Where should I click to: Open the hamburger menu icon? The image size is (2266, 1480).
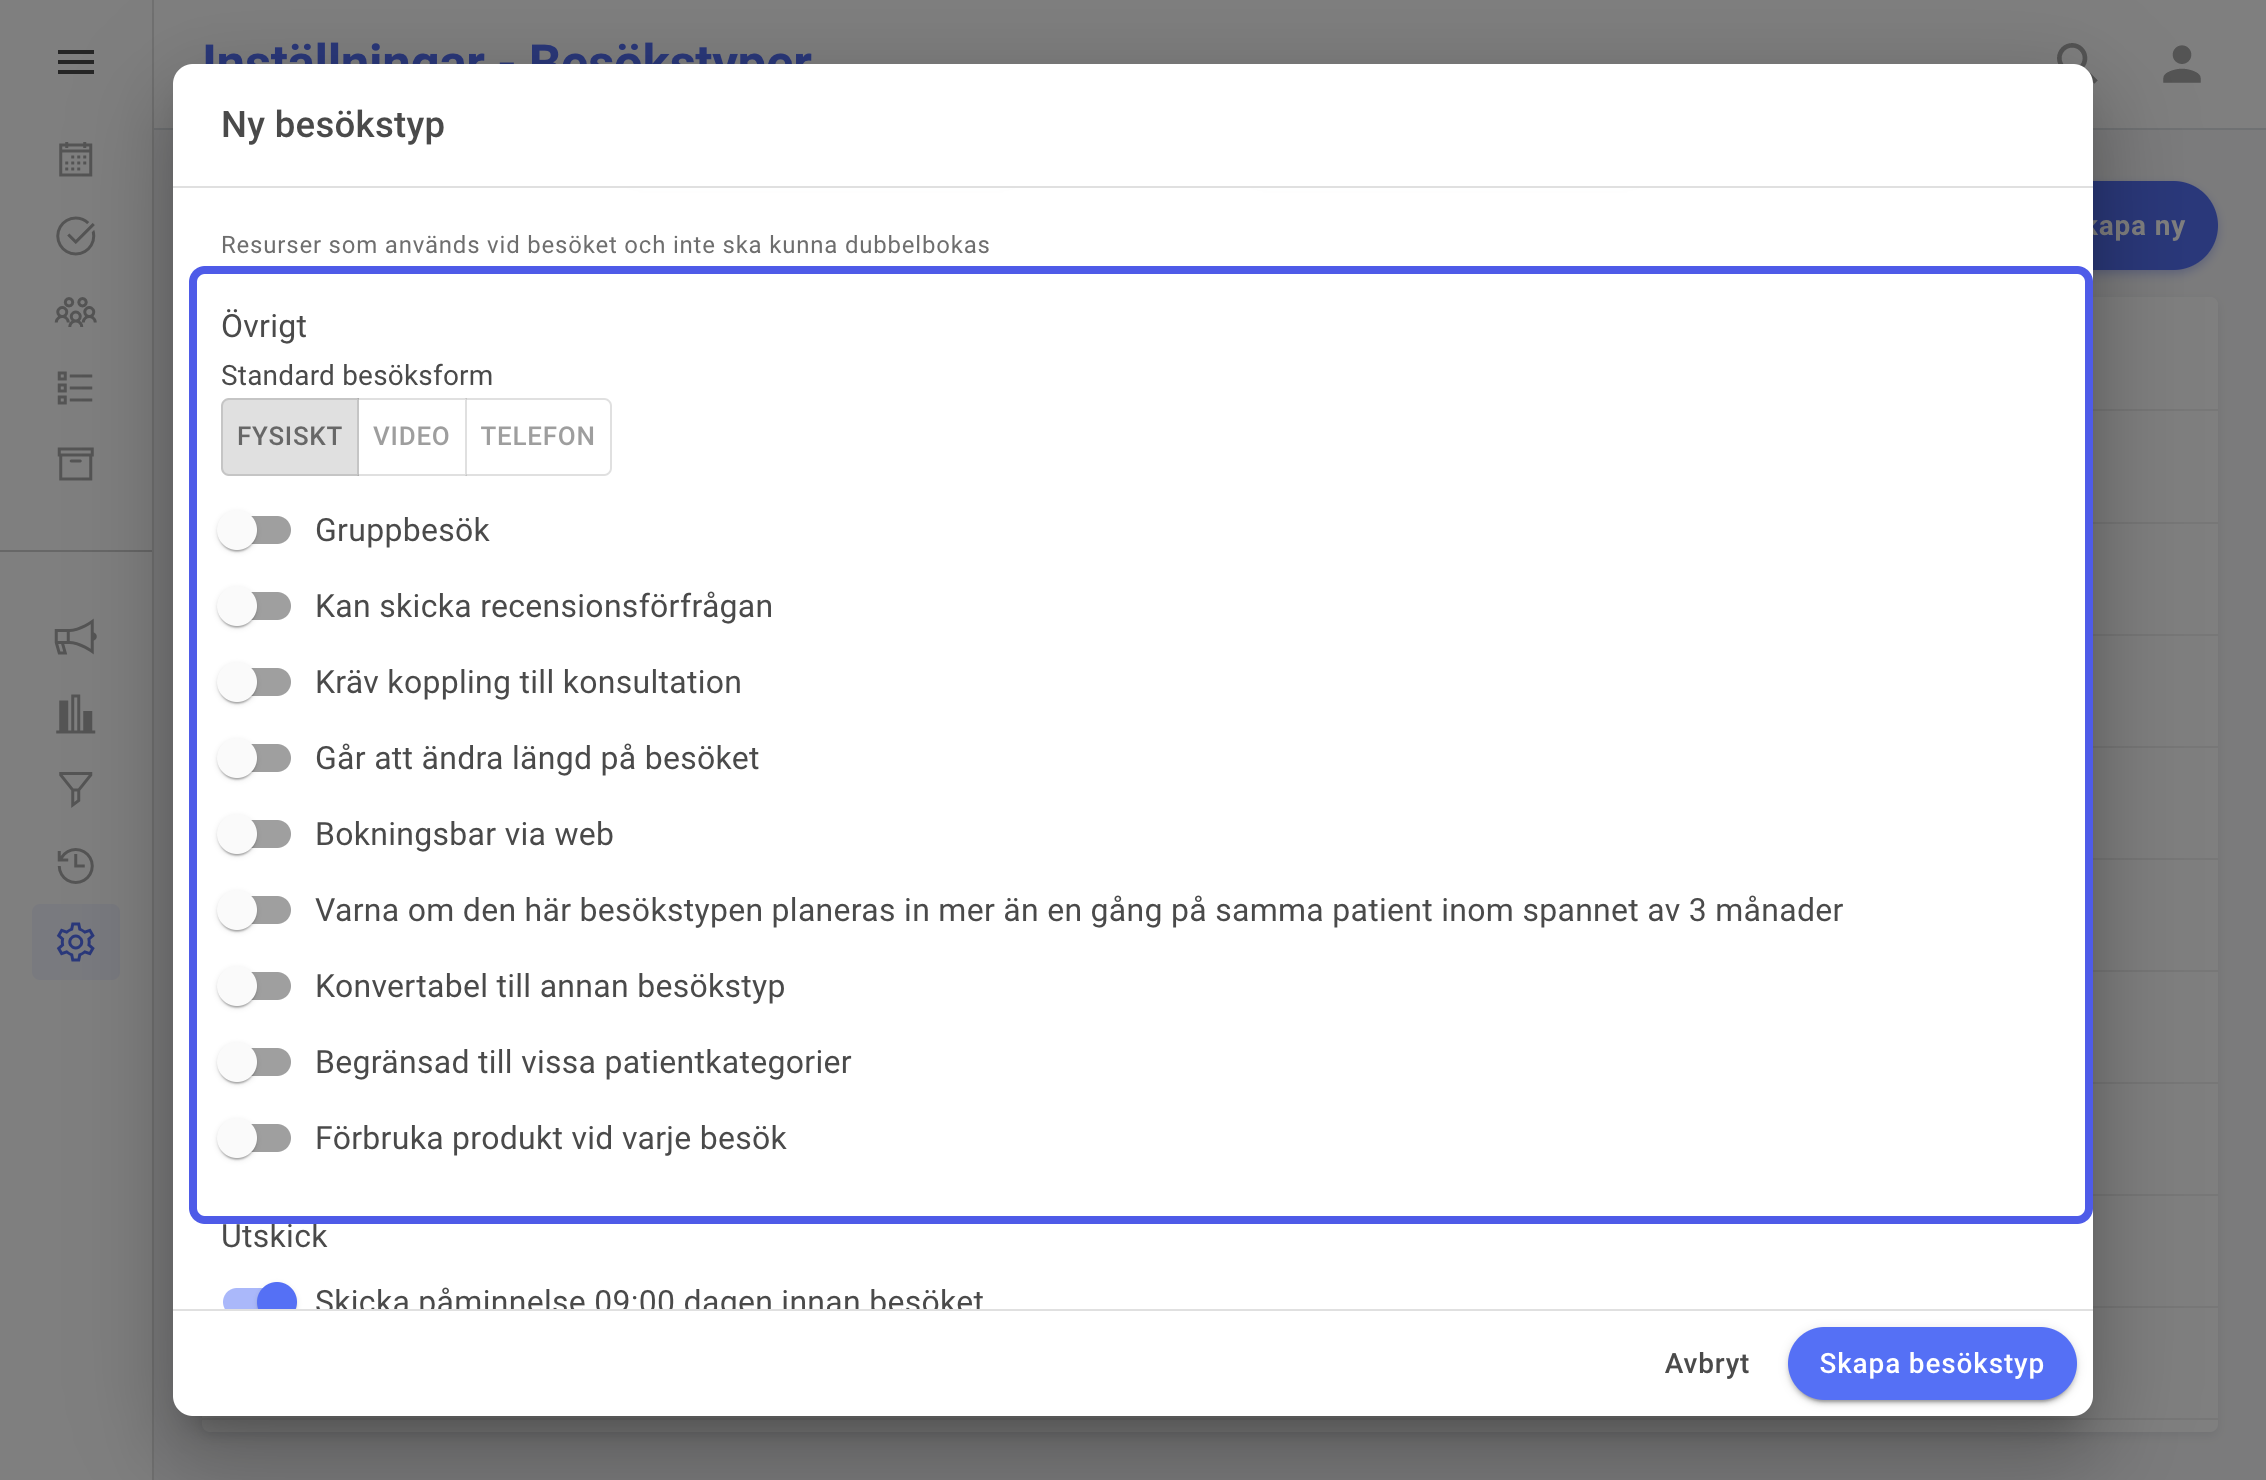click(76, 62)
